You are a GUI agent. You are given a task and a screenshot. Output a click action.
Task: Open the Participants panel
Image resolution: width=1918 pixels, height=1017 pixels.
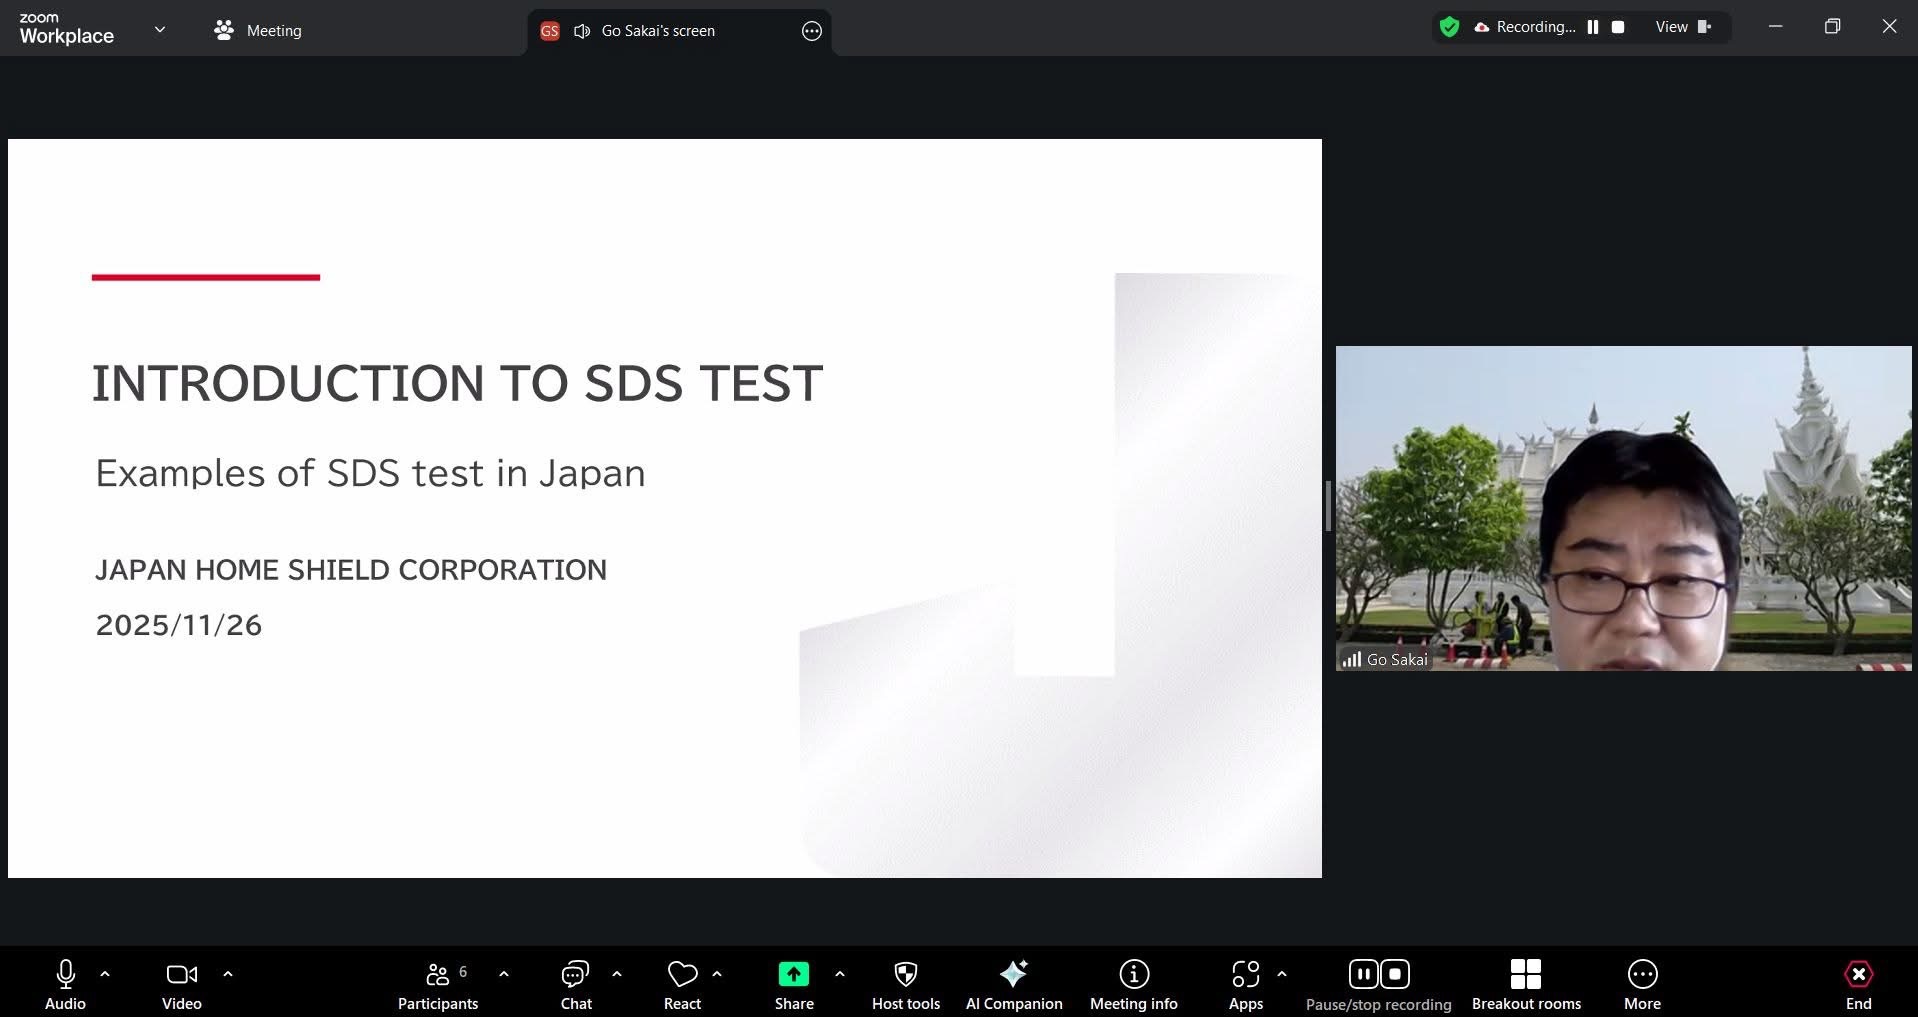click(438, 985)
